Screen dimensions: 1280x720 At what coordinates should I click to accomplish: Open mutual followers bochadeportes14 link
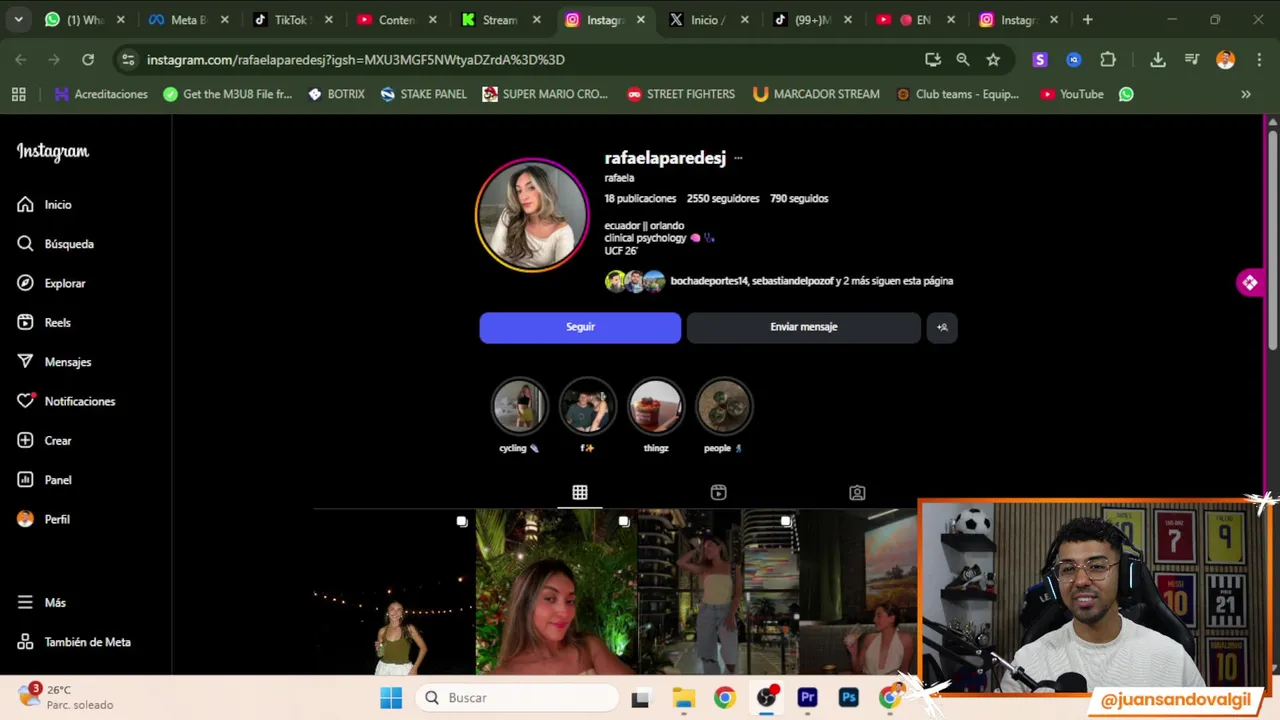click(709, 281)
